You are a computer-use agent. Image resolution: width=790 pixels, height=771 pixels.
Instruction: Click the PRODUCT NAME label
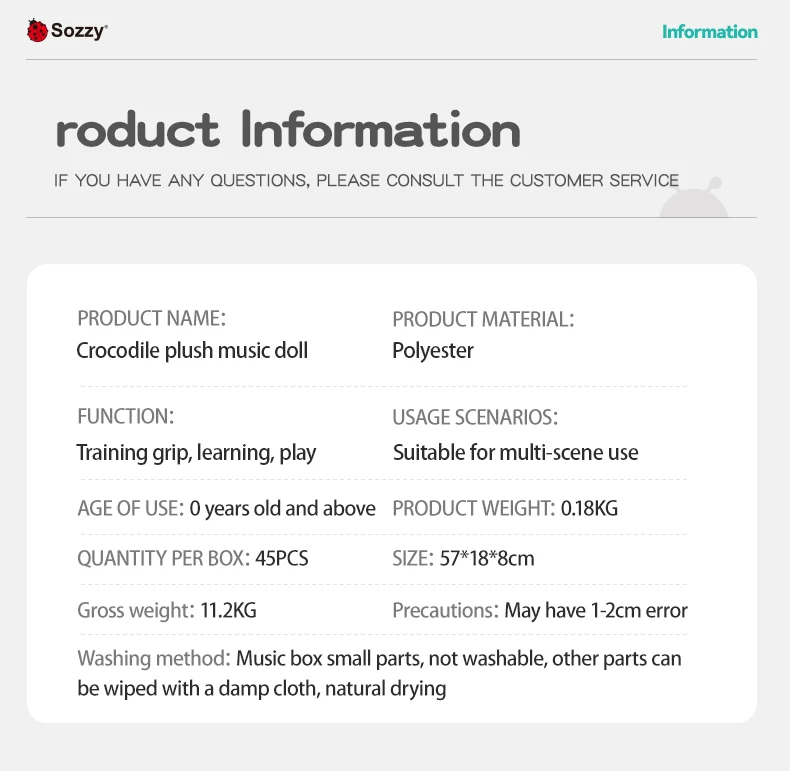(151, 319)
